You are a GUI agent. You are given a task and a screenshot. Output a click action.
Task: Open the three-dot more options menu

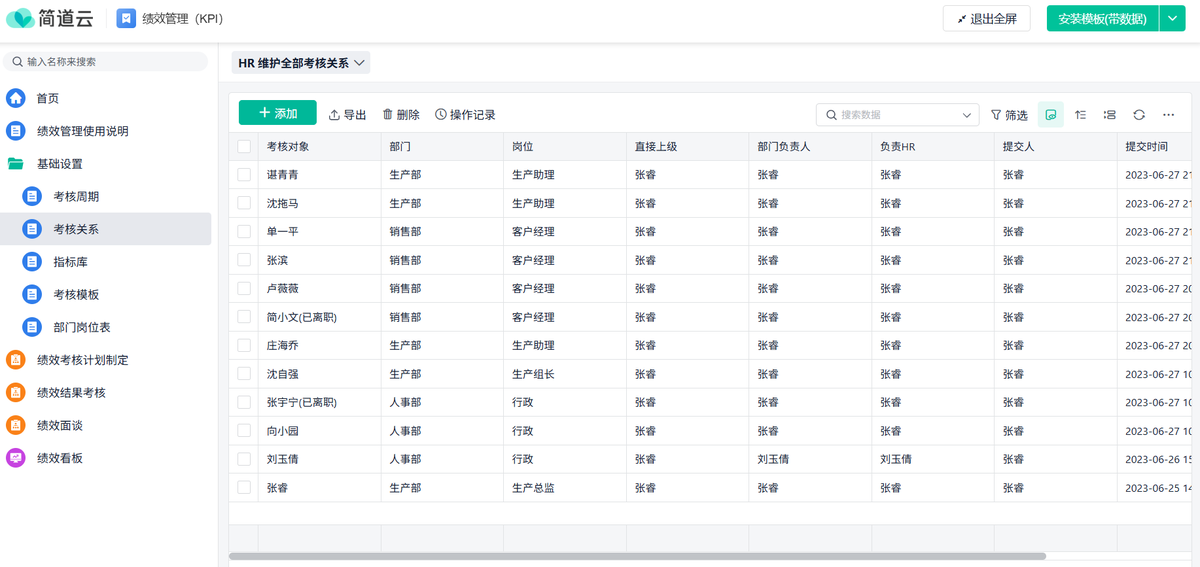coord(1168,115)
